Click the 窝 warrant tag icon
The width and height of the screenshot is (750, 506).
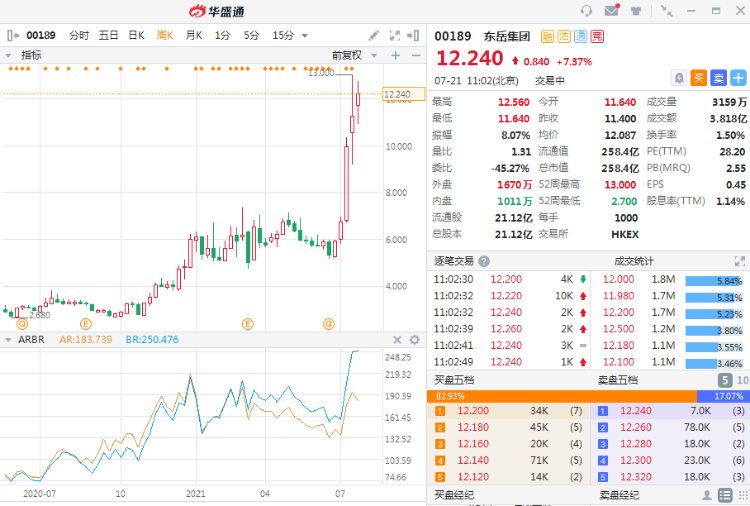coord(597,36)
